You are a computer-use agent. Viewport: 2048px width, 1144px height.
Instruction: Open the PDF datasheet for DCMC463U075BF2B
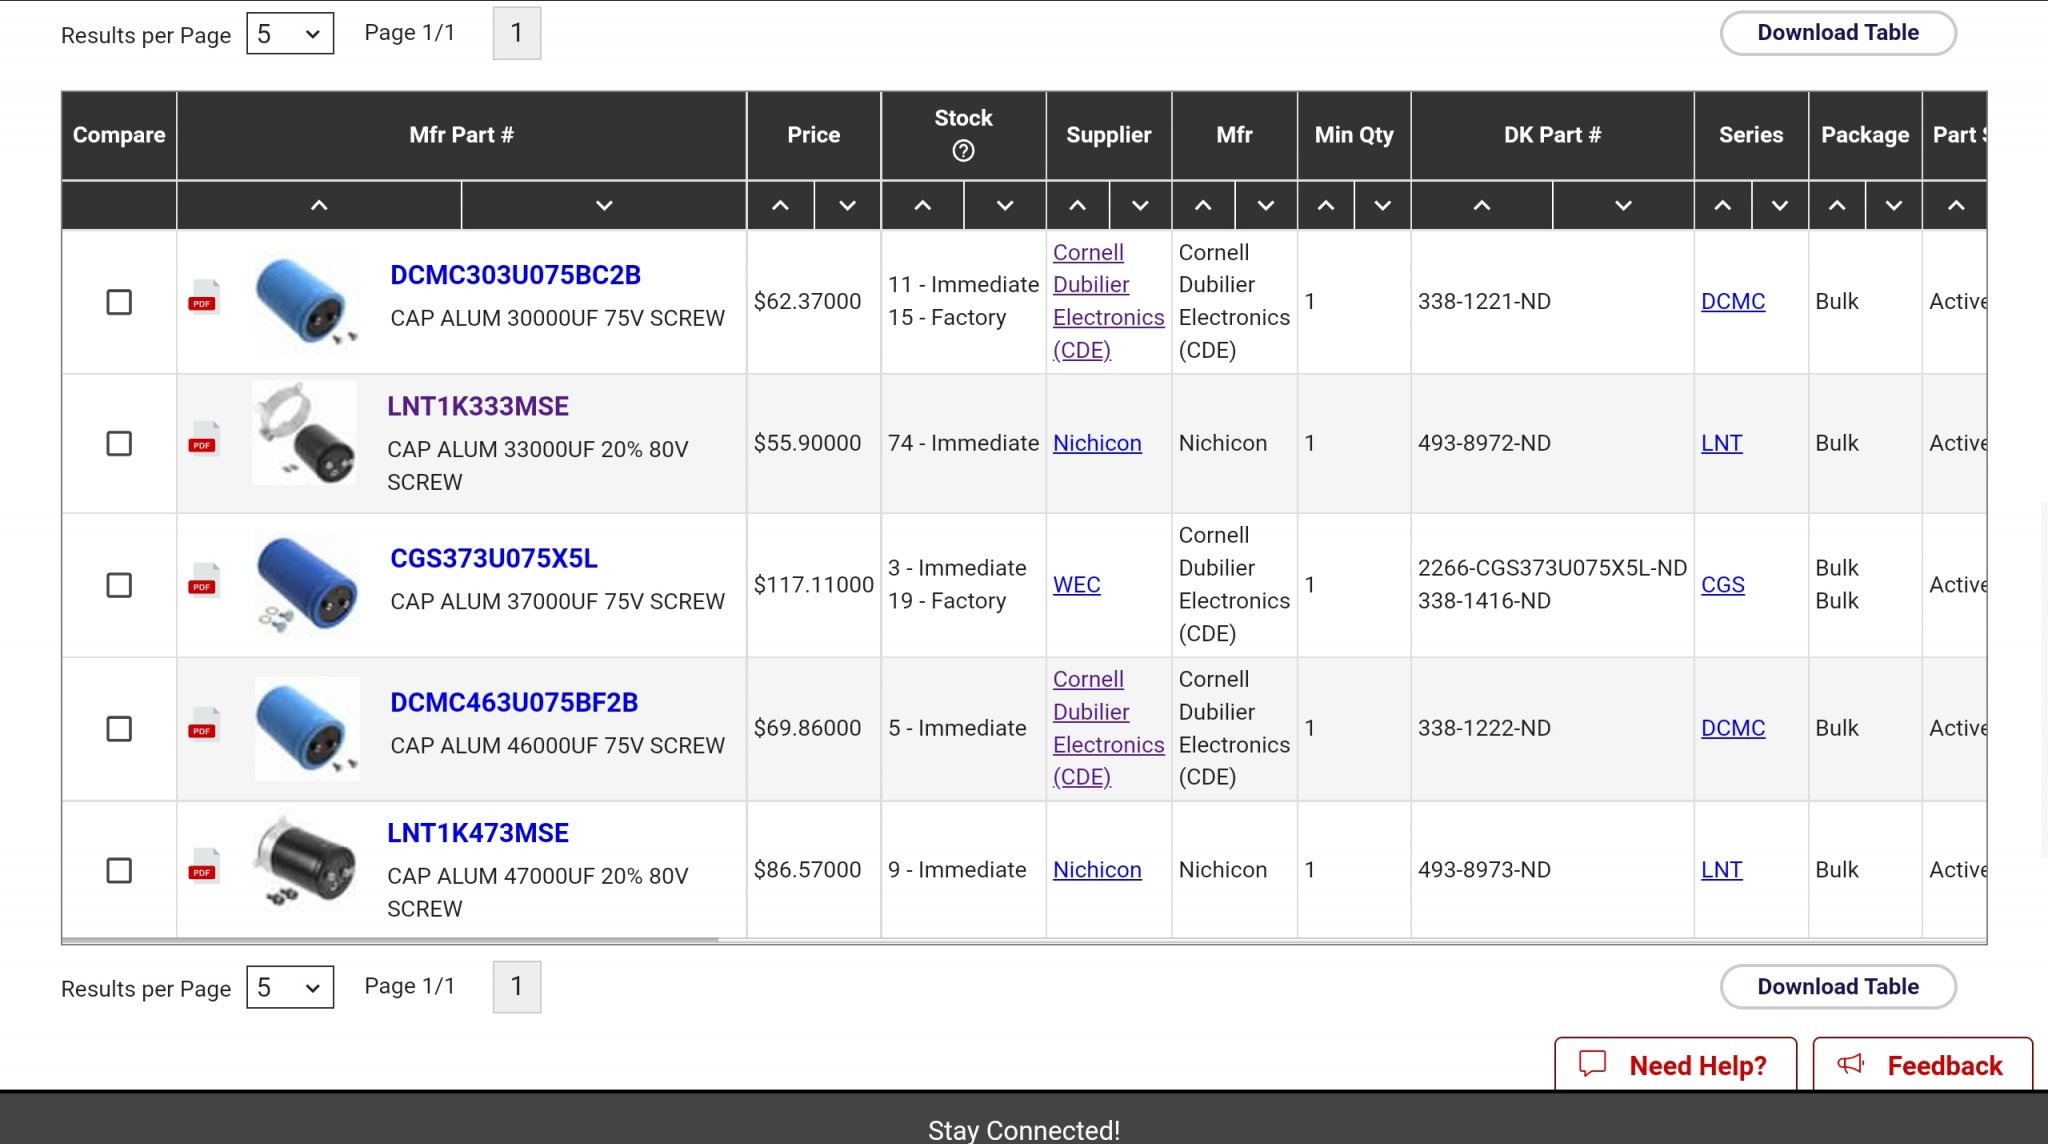pos(203,724)
